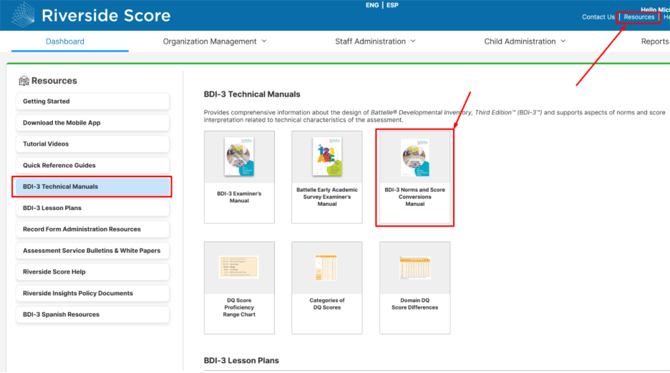This screenshot has width=670, height=373.
Task: Expand Organization Management dropdown chevron
Action: point(264,41)
